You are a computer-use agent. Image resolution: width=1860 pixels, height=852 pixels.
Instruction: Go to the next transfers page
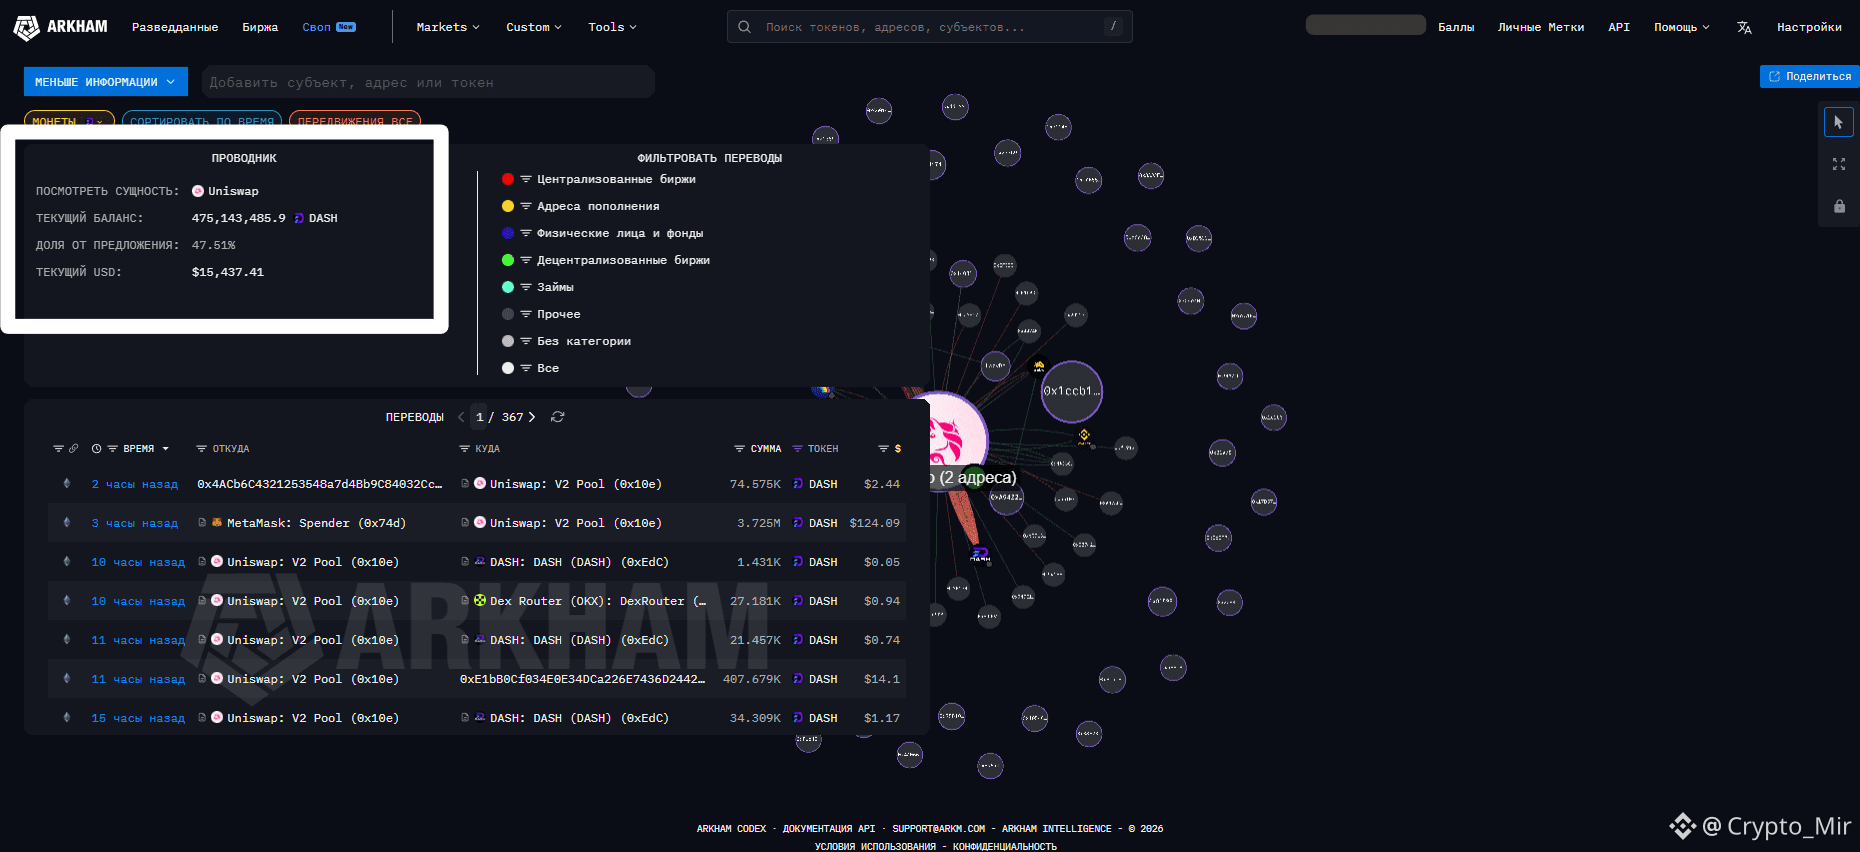[x=532, y=417]
